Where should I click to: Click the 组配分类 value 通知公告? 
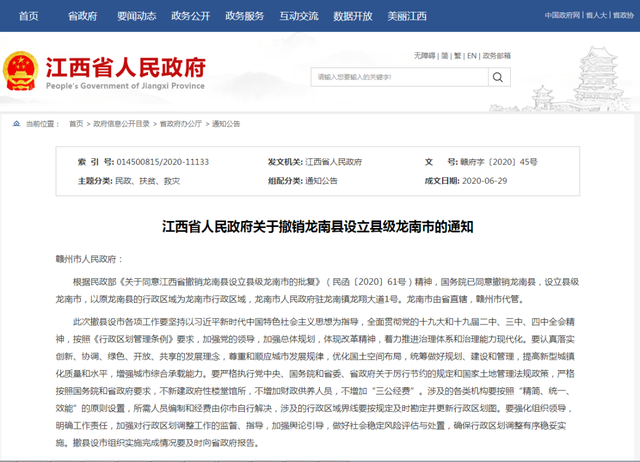(x=321, y=181)
